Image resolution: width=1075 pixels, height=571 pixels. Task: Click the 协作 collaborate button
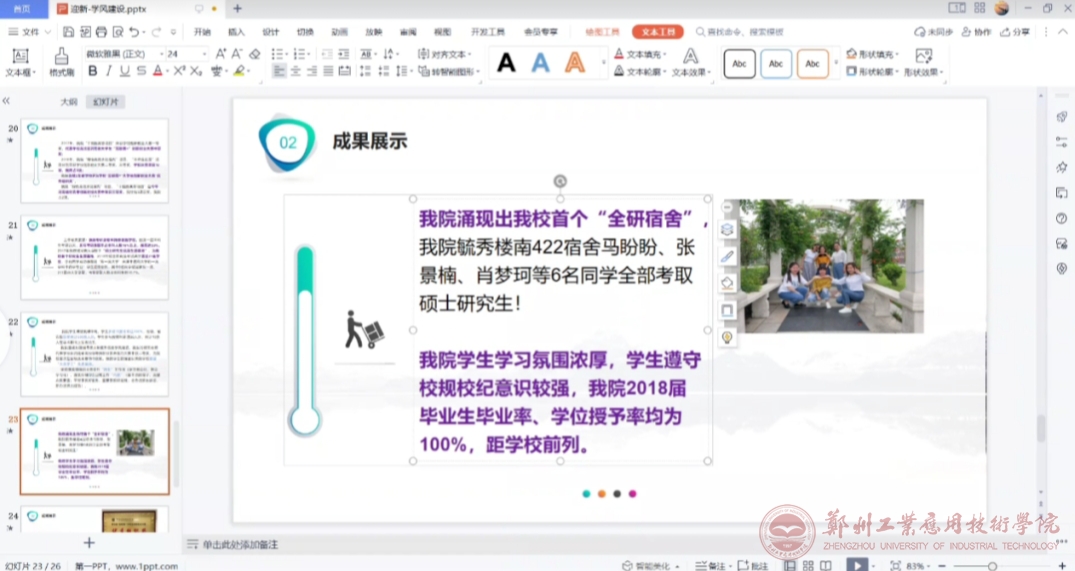tap(977, 32)
